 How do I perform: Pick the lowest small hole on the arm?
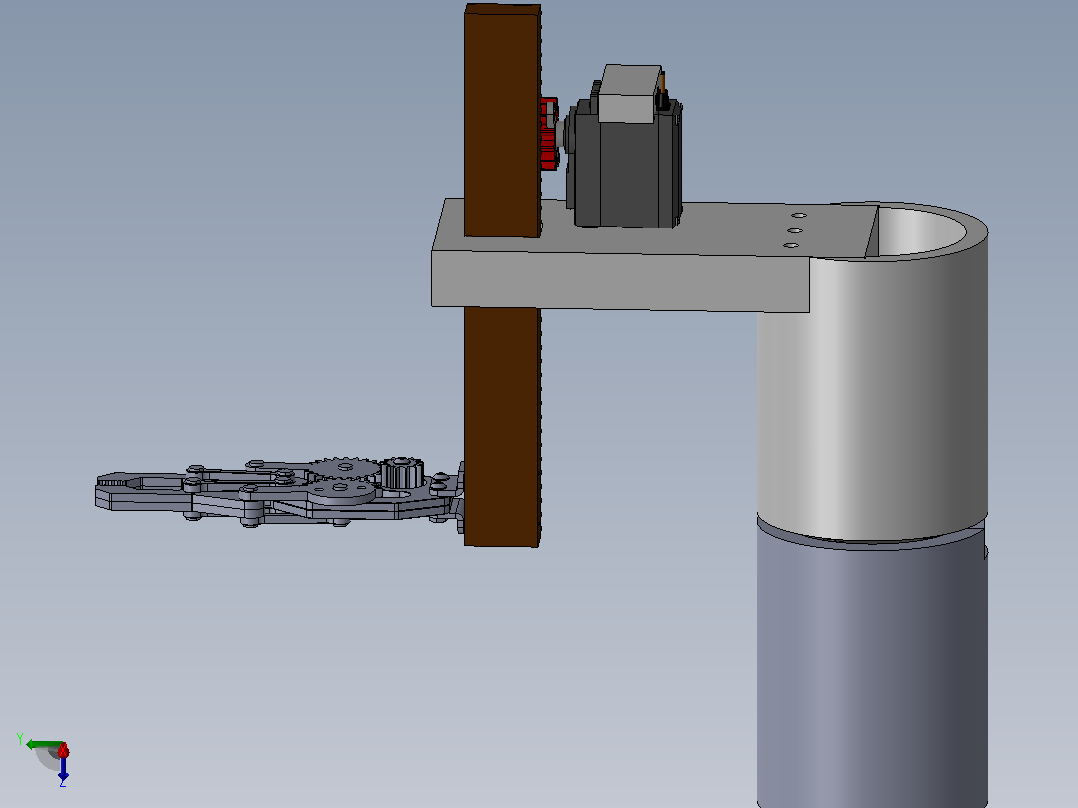point(791,245)
